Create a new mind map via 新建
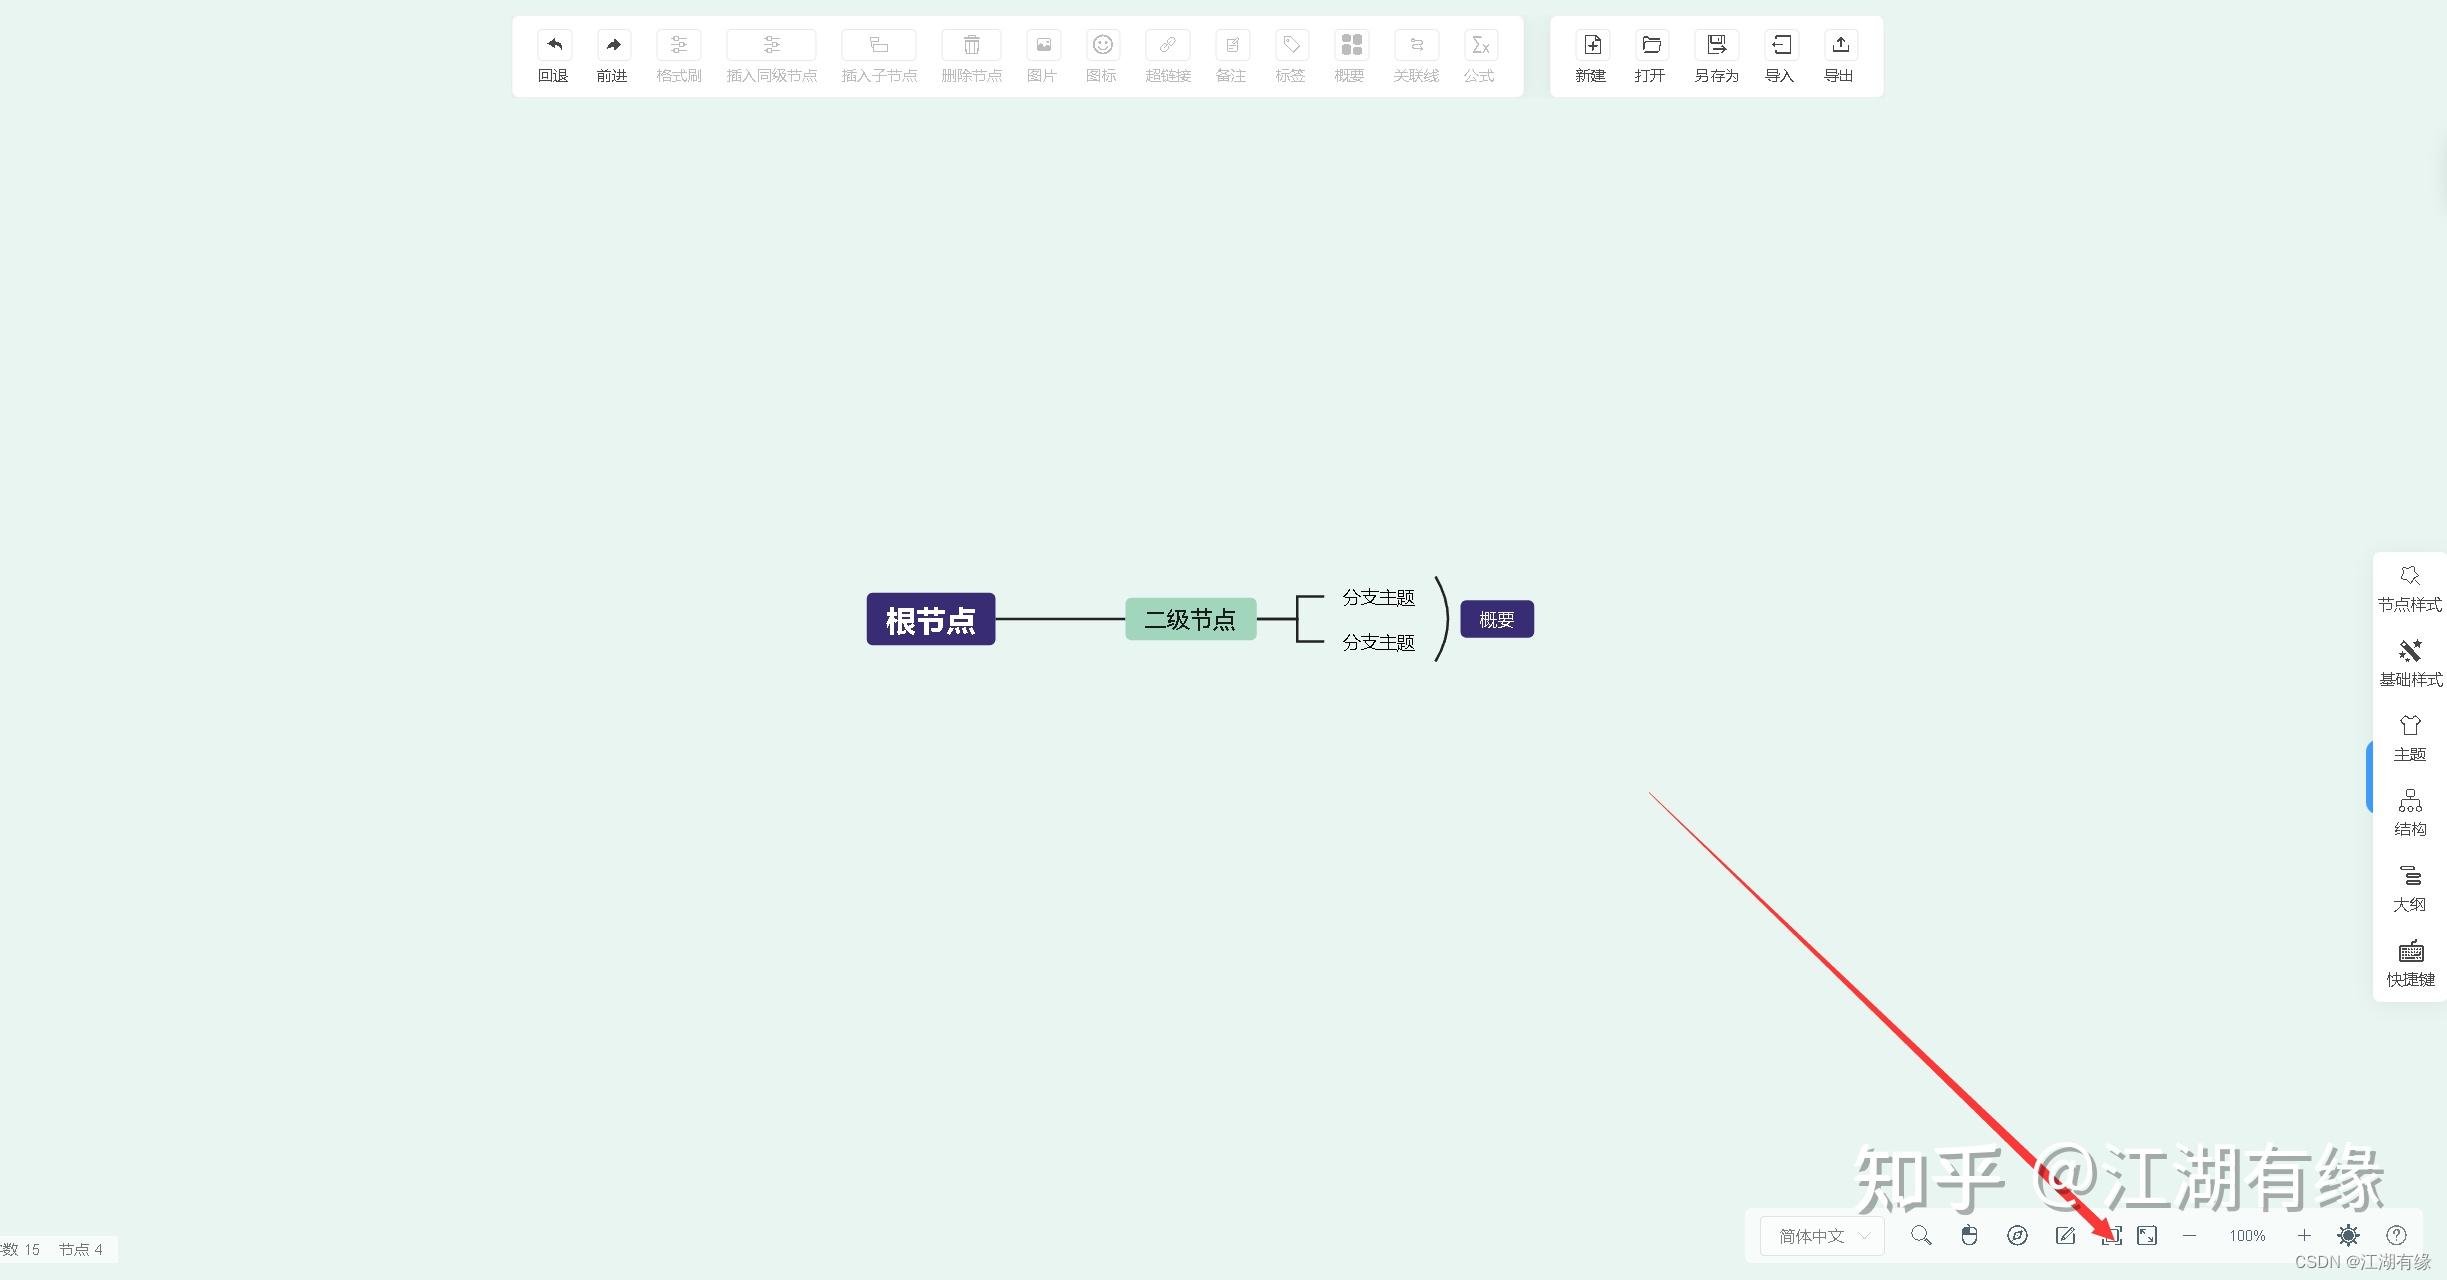 (x=1589, y=56)
